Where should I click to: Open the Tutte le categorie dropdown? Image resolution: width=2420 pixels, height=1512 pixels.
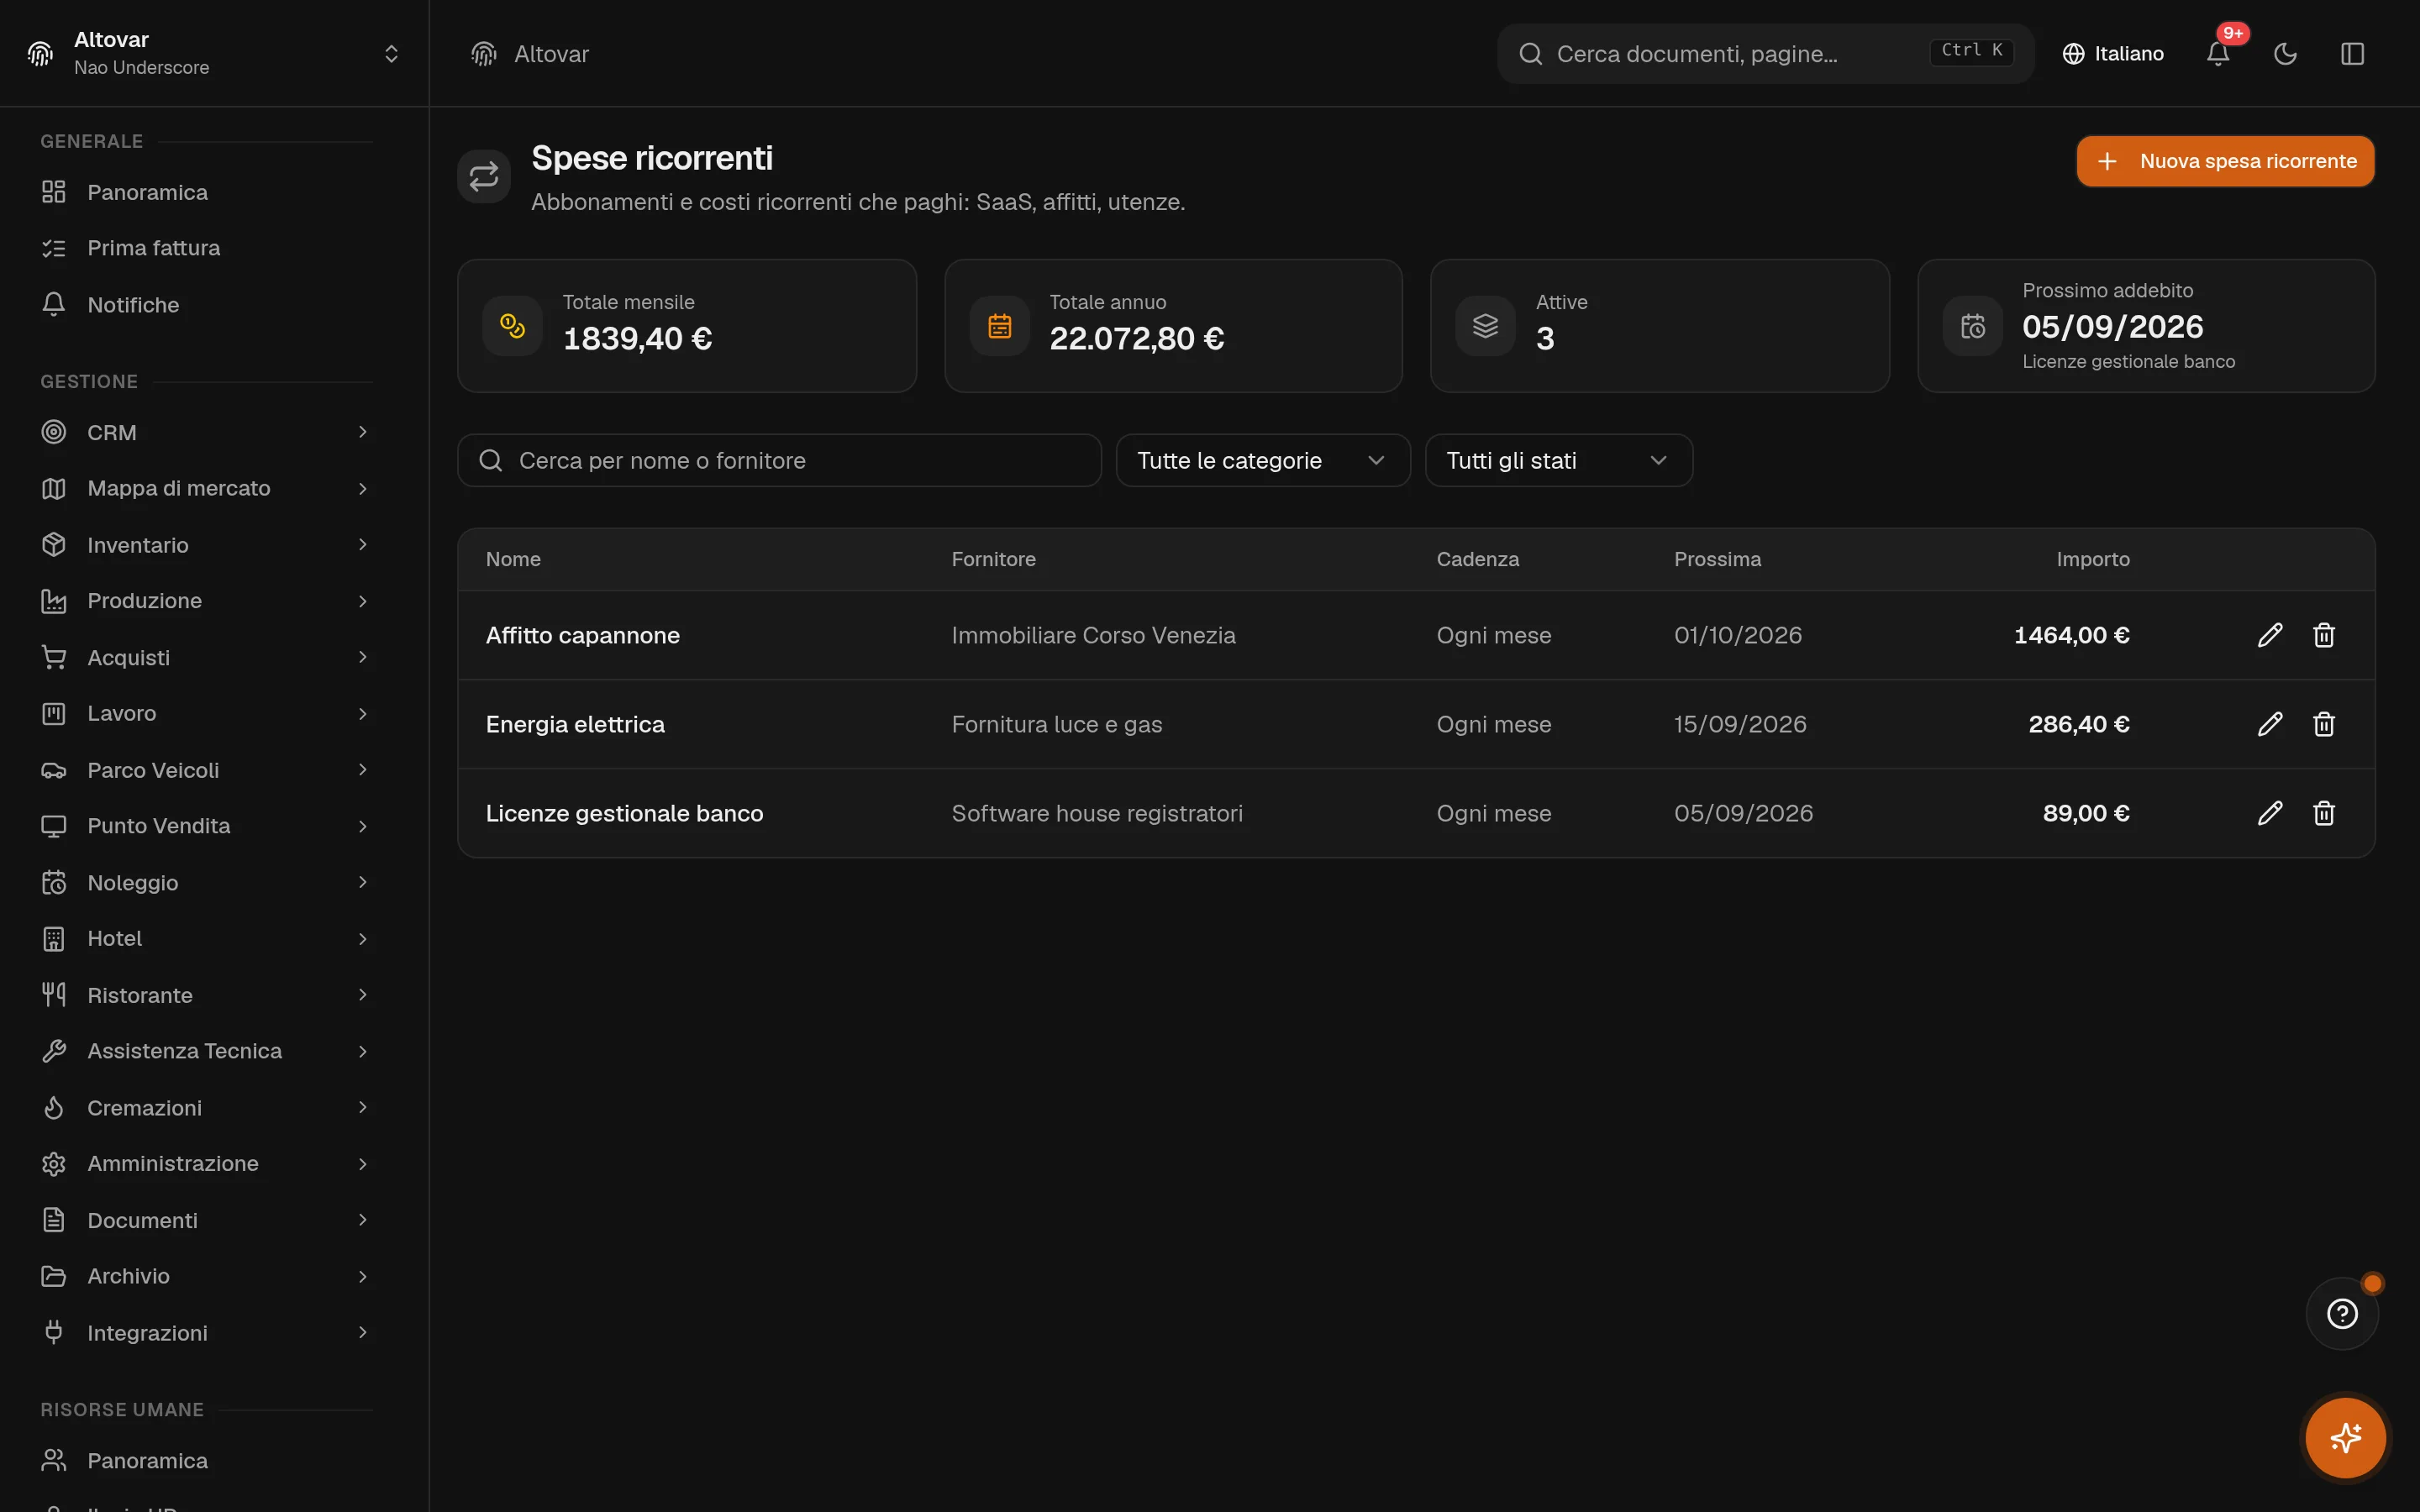point(1263,460)
